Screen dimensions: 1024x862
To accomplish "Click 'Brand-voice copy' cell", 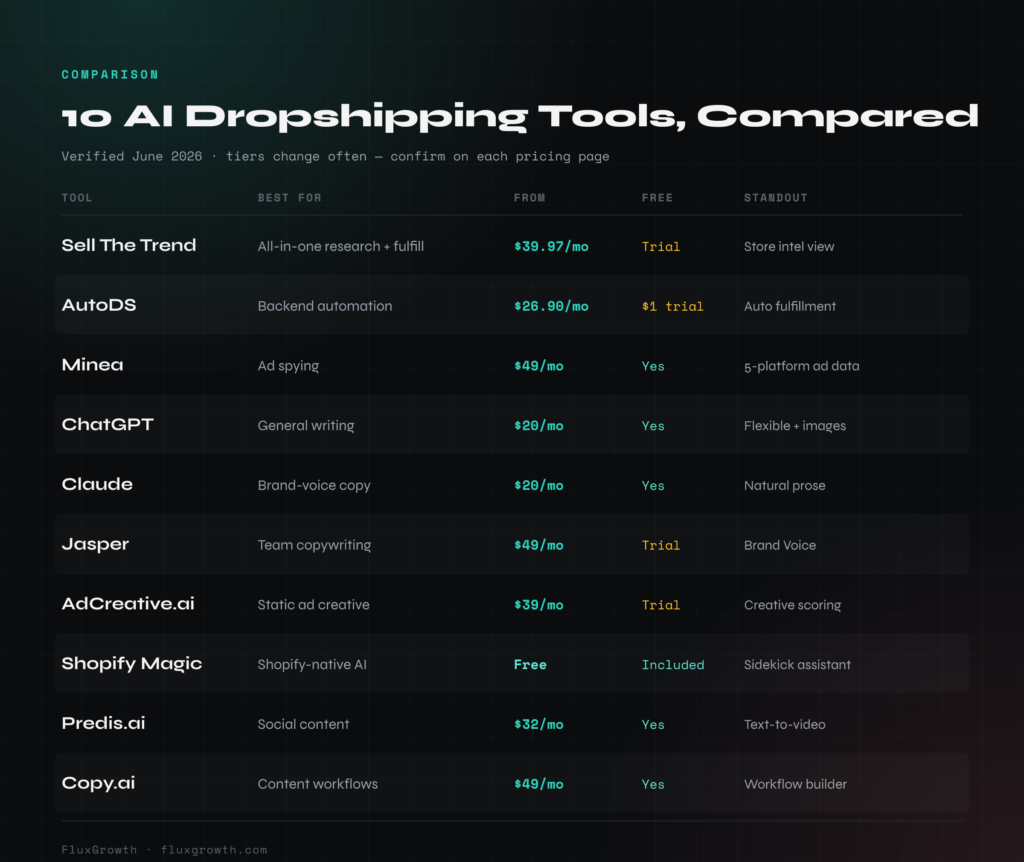I will coord(314,486).
